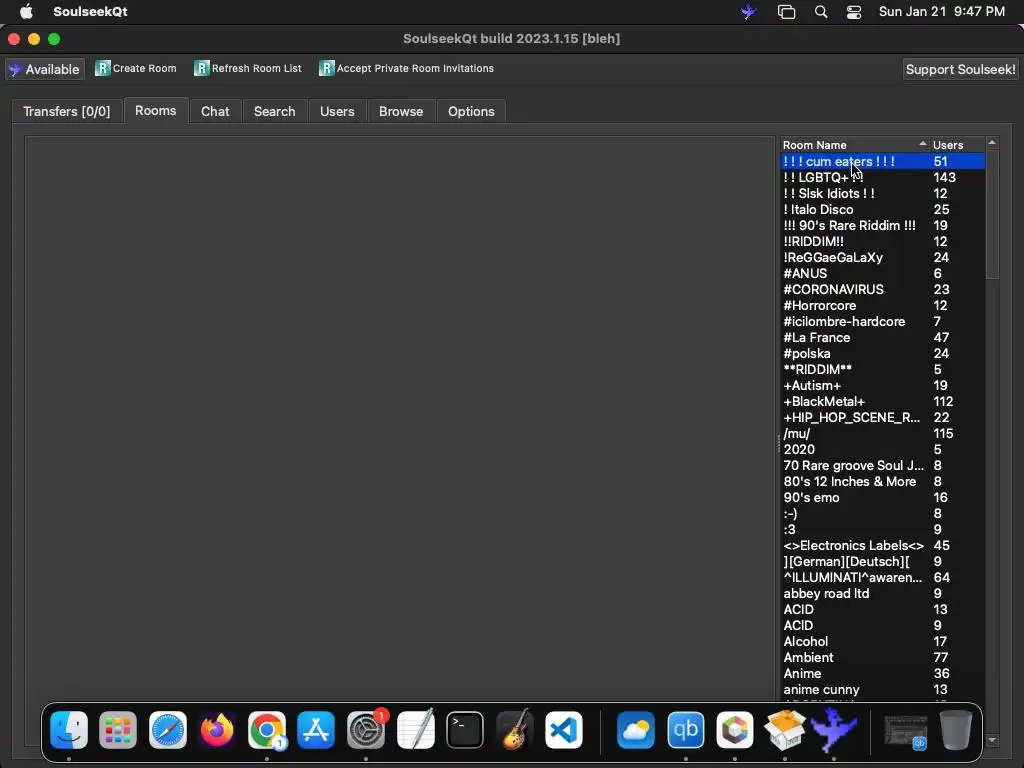Open the open-box package app in dock
The width and height of the screenshot is (1024, 768).
click(x=784, y=729)
